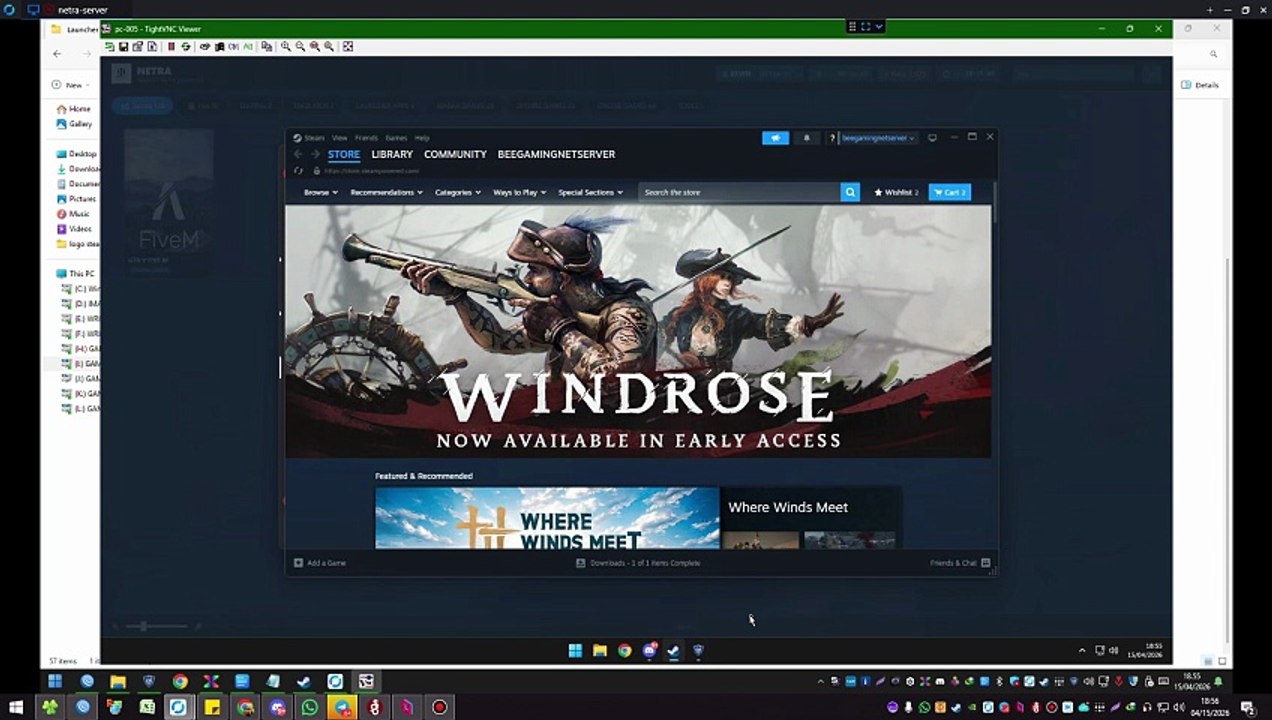Open the View menu in Steam
Screen dimensions: 1272x720
pos(340,138)
